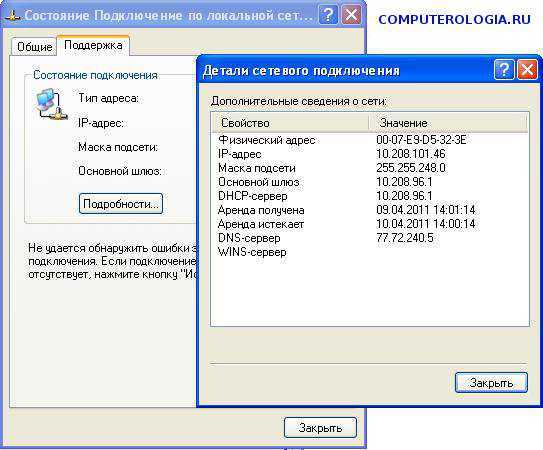Select the IP-адрес row in details list
The image size is (543, 450).
pyautogui.click(x=370, y=154)
